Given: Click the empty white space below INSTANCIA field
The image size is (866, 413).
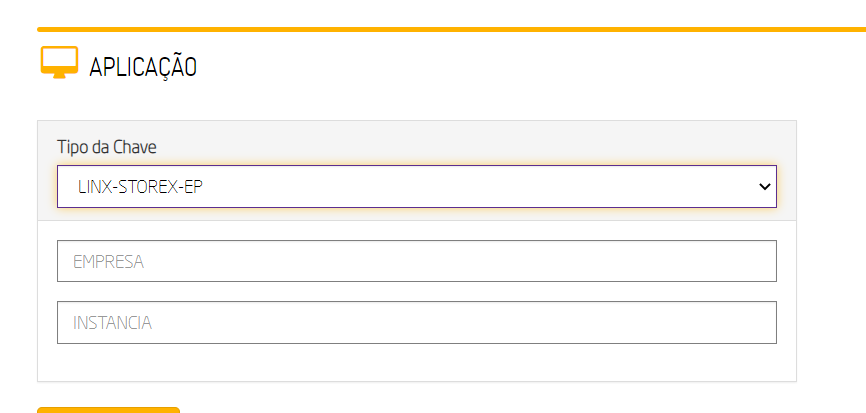Looking at the screenshot, I should point(416,362).
